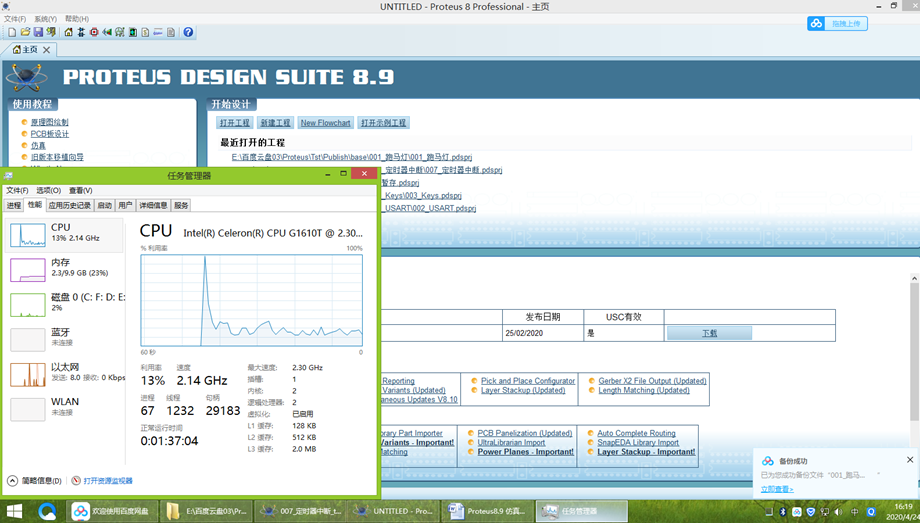Open project using the folder toolbar icon

pyautogui.click(x=25, y=32)
